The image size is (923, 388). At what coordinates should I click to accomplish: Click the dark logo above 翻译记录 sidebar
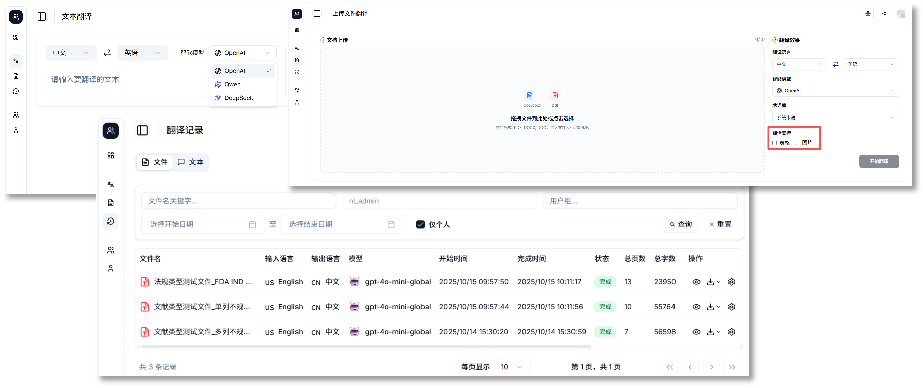tap(111, 131)
